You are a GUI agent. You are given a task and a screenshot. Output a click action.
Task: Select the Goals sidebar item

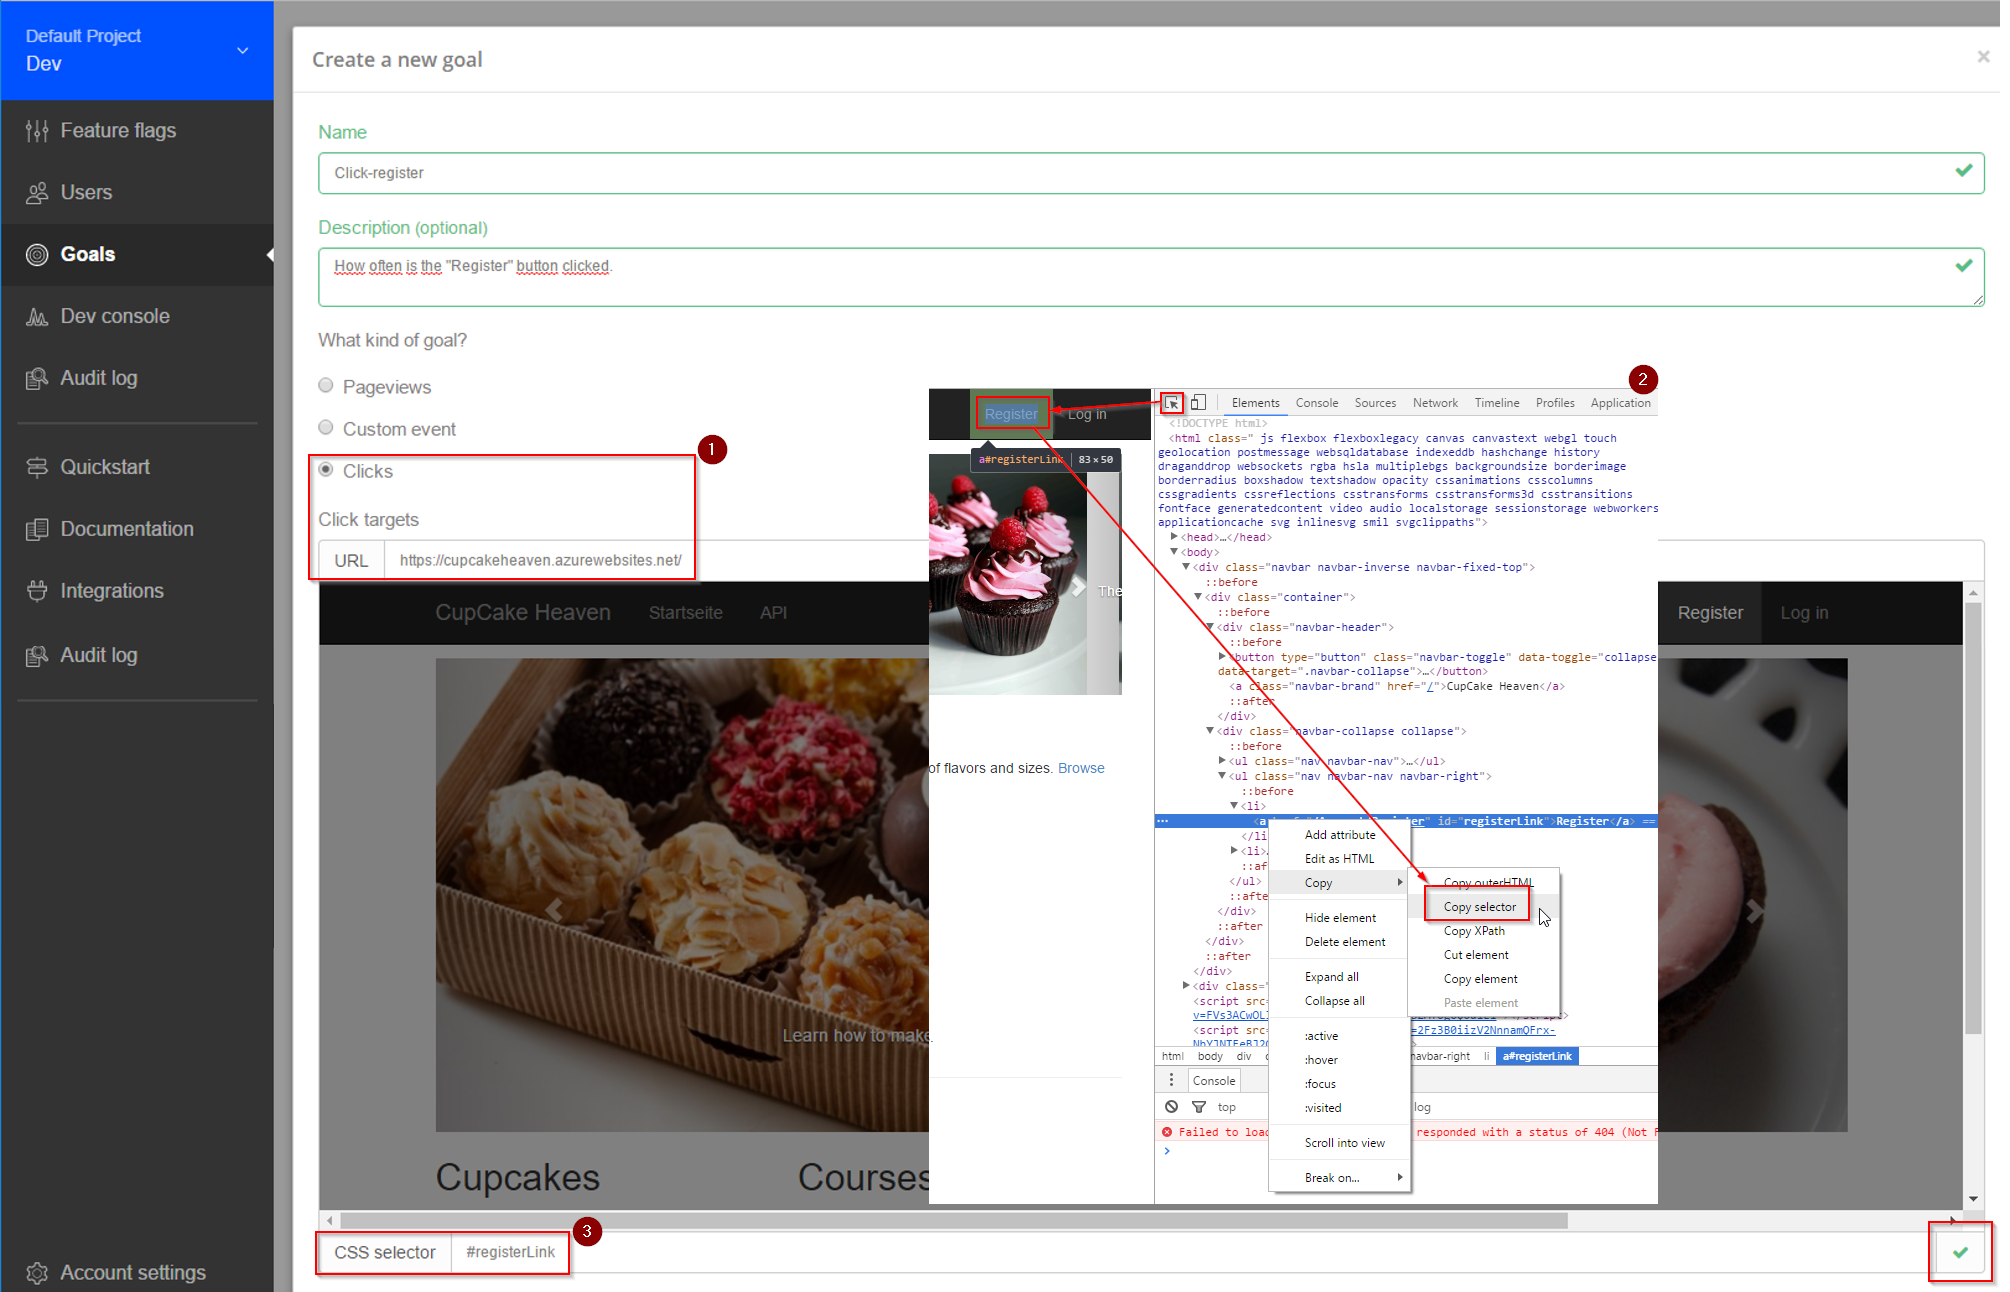(x=137, y=254)
